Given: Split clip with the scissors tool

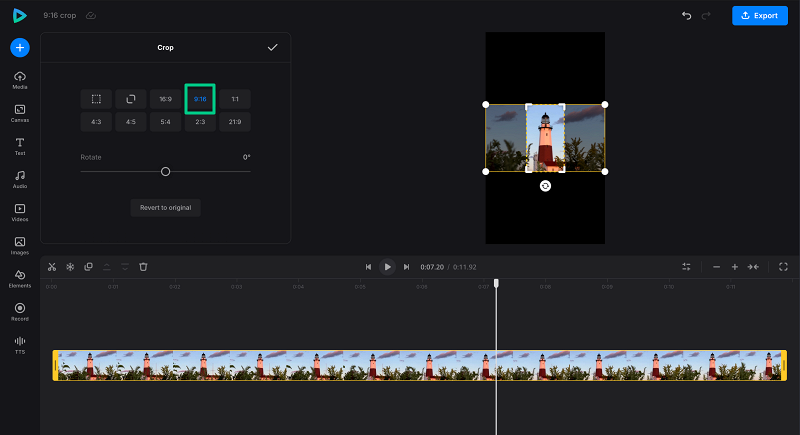Looking at the screenshot, I should coord(52,267).
